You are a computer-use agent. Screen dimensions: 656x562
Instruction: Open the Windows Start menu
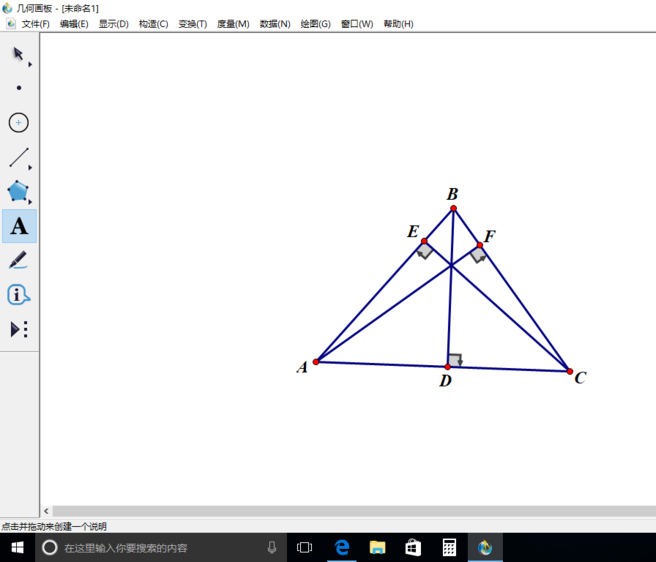pos(17,547)
